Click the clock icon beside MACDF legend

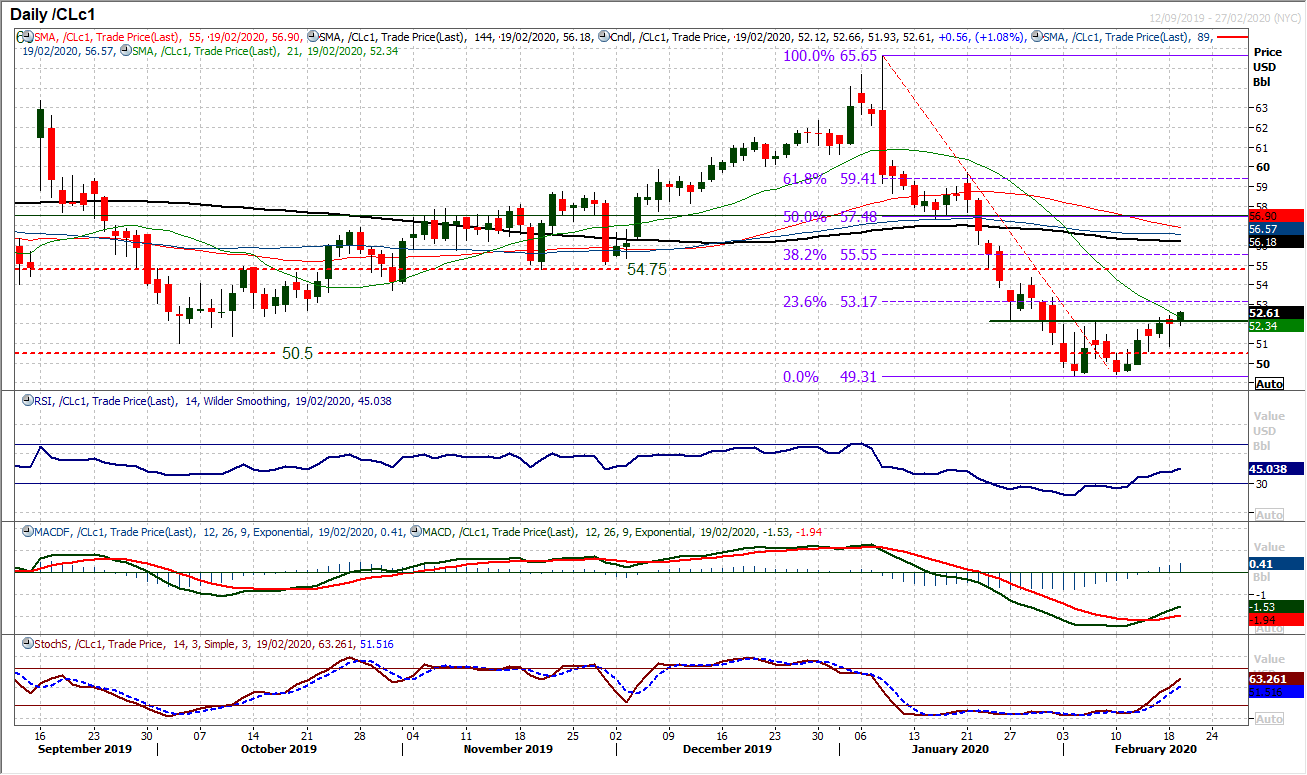point(27,532)
